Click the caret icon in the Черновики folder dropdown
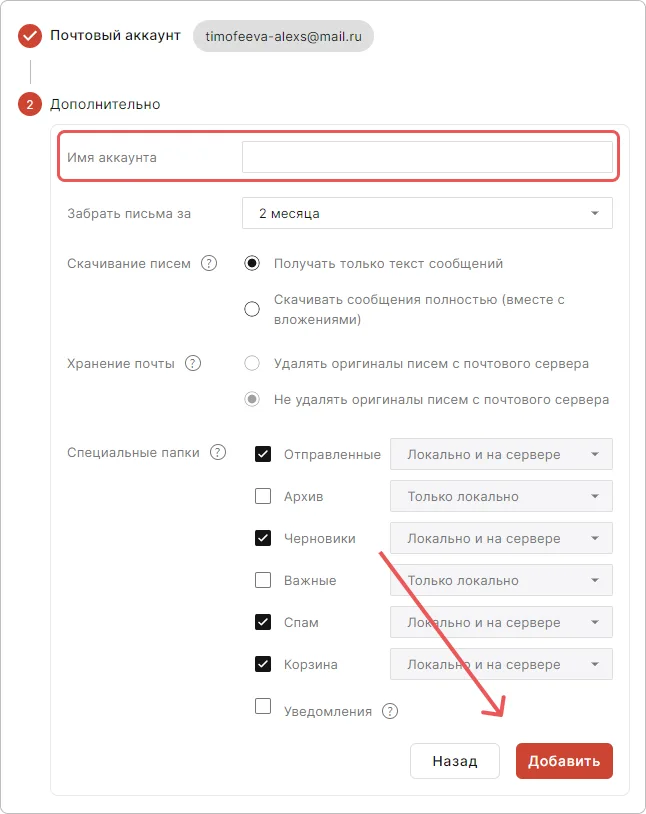The height and width of the screenshot is (814, 646). click(x=596, y=538)
